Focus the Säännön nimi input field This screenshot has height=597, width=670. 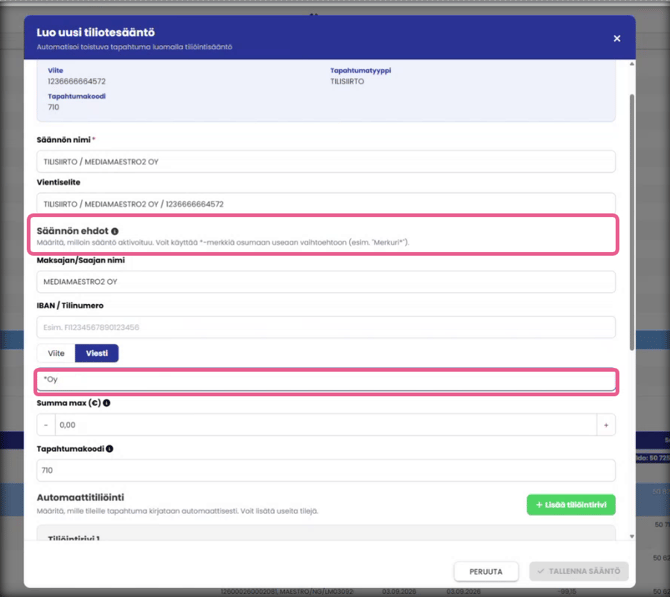tap(326, 162)
